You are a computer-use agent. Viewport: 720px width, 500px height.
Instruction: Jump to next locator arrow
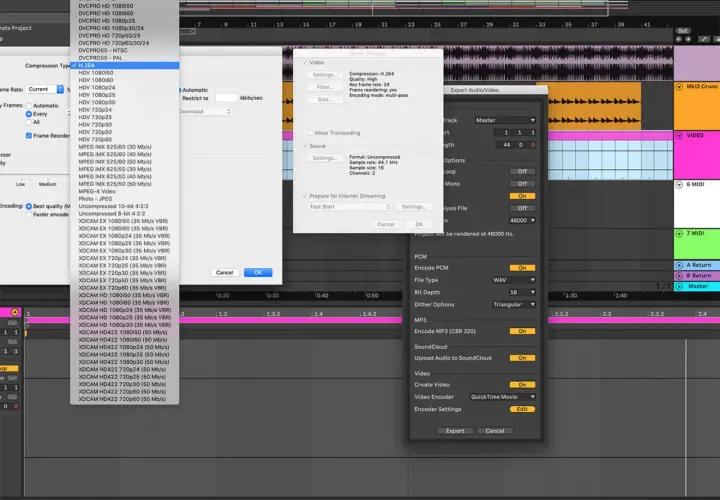[688, 39]
